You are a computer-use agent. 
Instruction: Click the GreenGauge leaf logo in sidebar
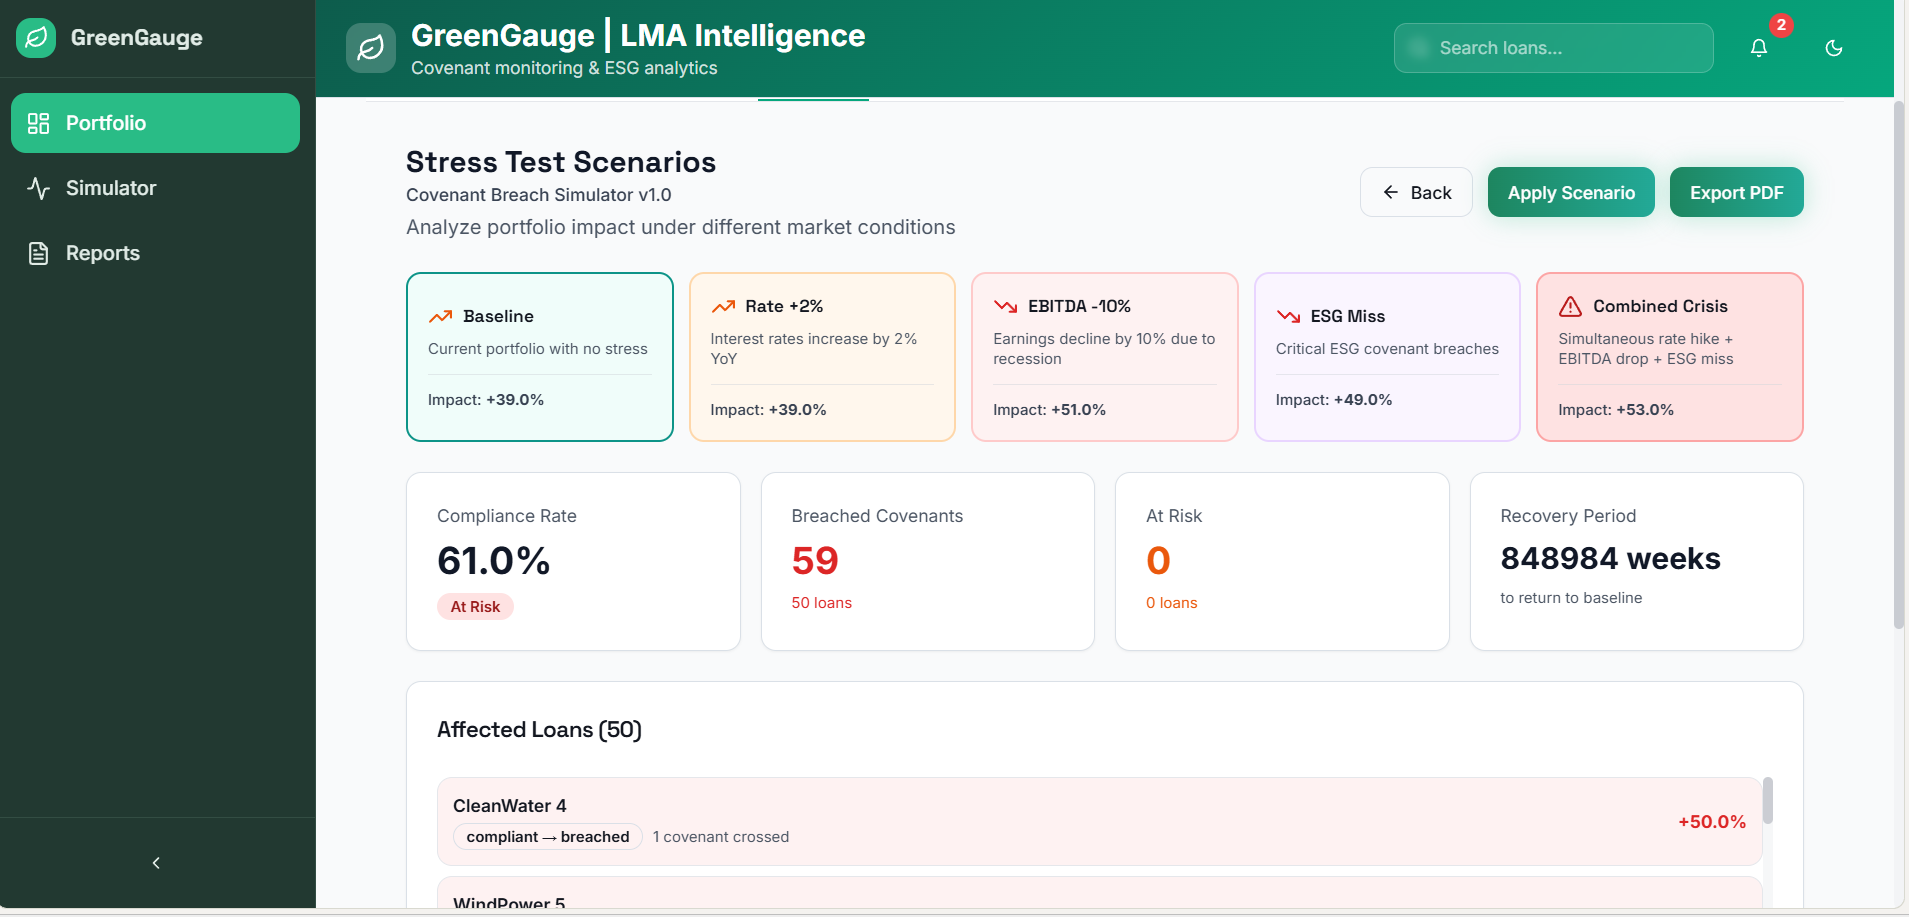pyautogui.click(x=36, y=38)
